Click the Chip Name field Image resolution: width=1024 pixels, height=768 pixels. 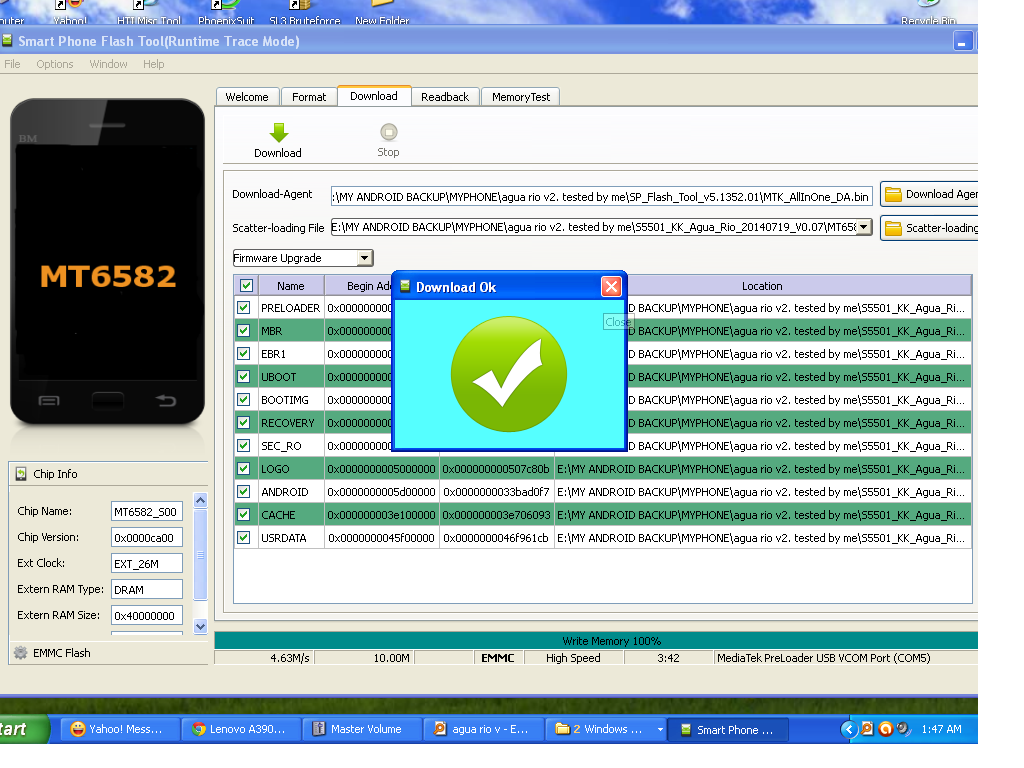pyautogui.click(x=146, y=511)
